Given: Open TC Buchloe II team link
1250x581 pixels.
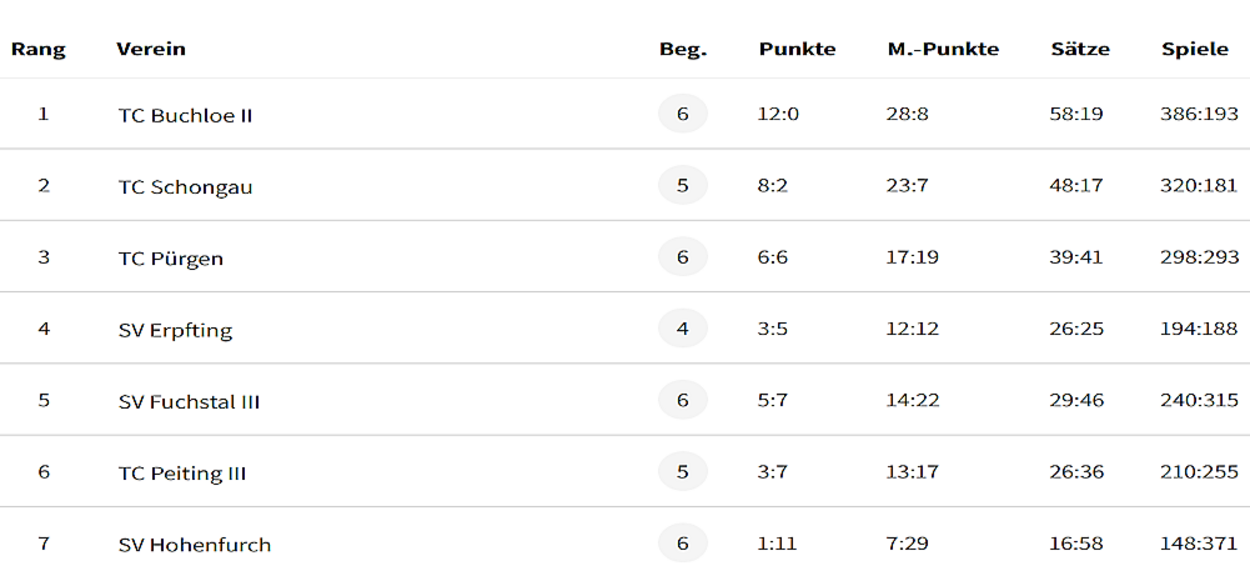Looking at the screenshot, I should [185, 115].
